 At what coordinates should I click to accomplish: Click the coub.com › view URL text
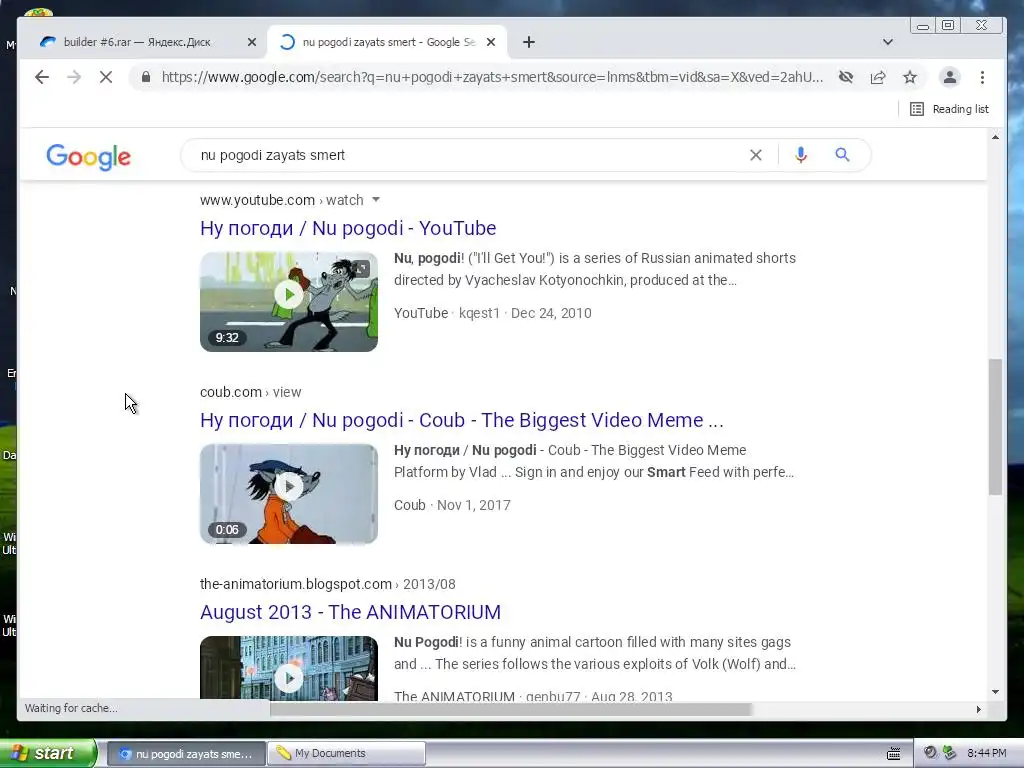pos(251,392)
